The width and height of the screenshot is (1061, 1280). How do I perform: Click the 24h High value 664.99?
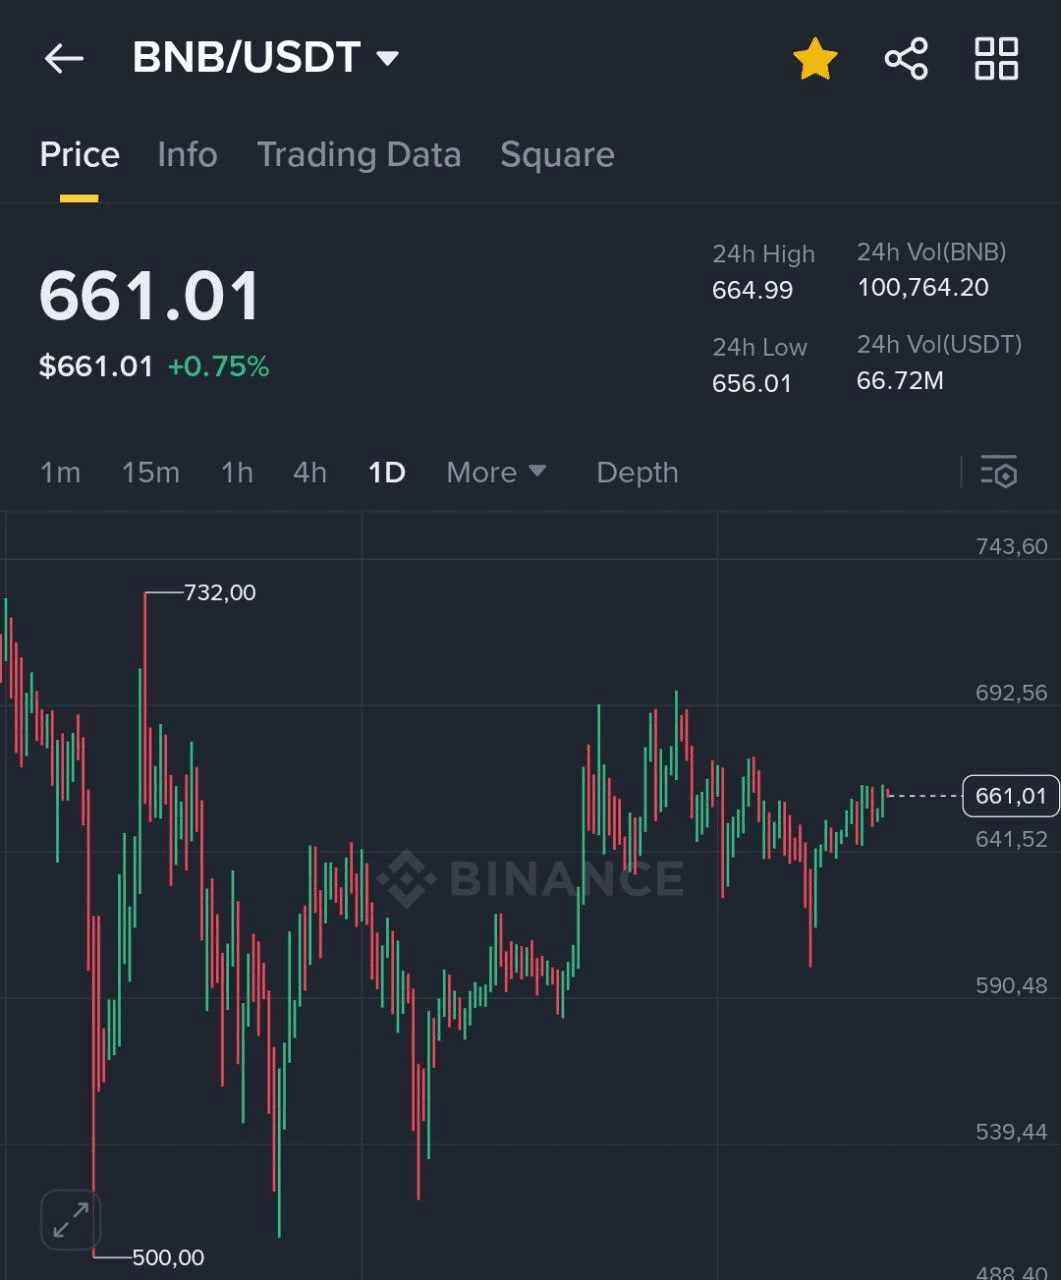[752, 291]
